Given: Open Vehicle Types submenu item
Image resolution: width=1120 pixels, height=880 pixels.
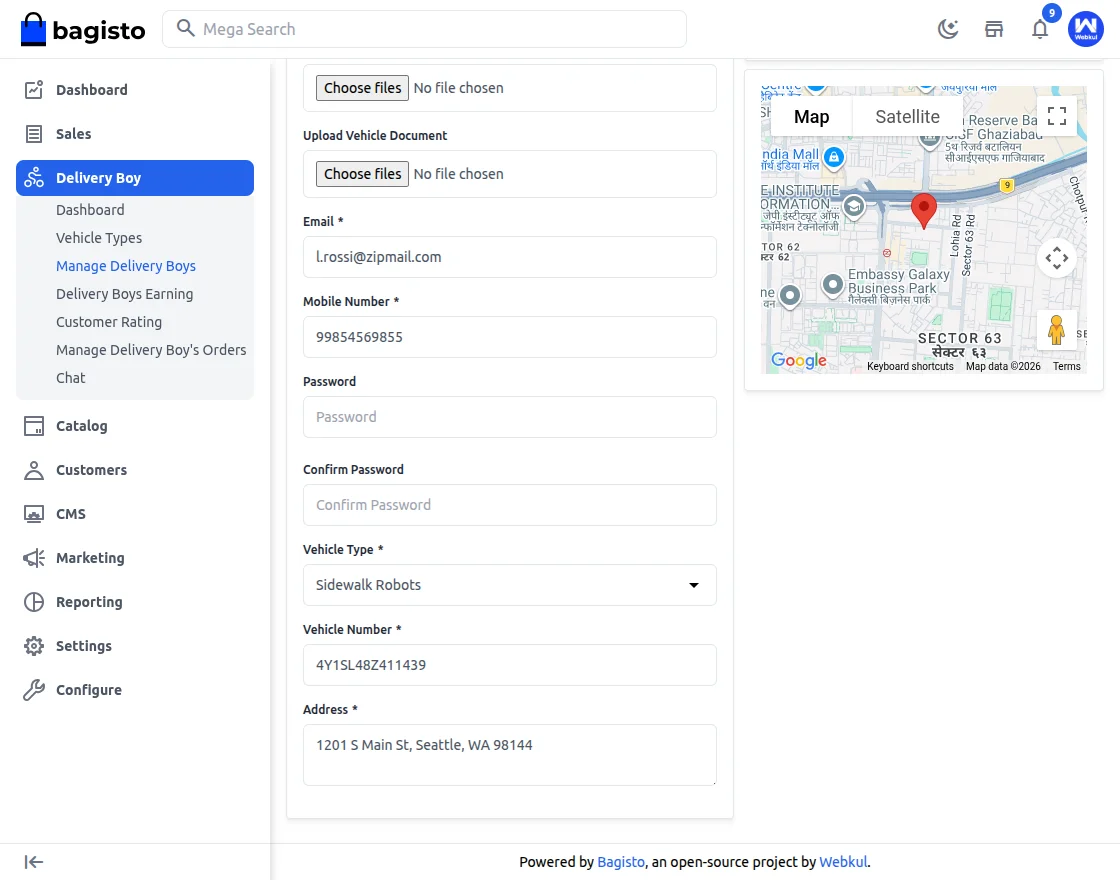Looking at the screenshot, I should 99,238.
